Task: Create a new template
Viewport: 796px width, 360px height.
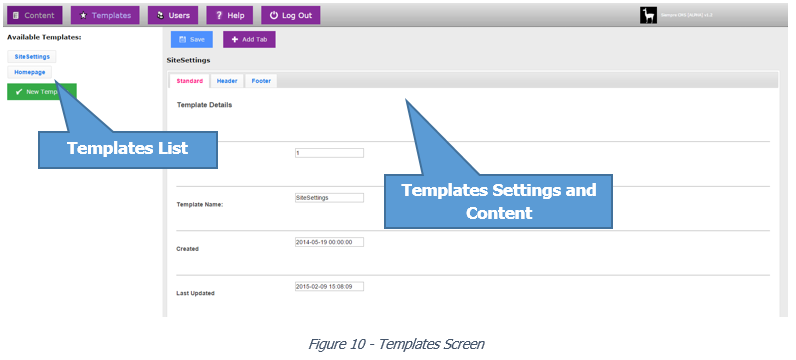Action: coord(42,92)
